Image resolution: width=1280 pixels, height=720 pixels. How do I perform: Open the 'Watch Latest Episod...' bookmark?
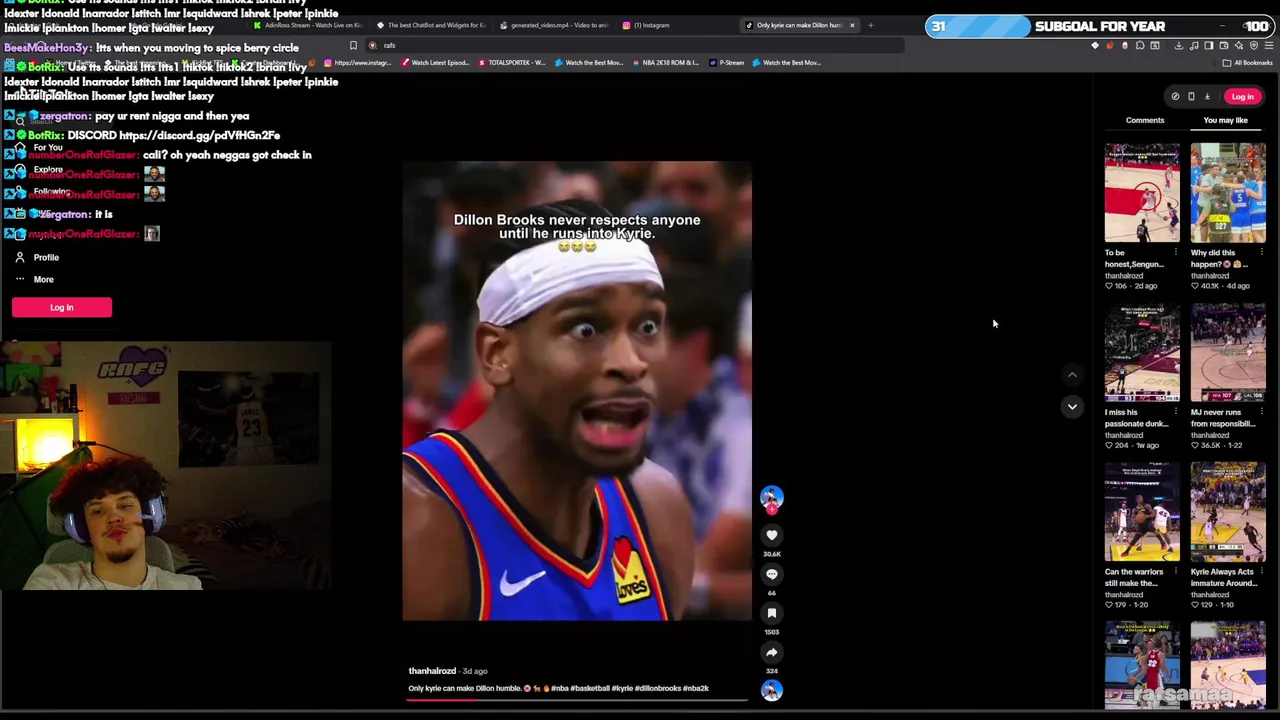[x=435, y=63]
